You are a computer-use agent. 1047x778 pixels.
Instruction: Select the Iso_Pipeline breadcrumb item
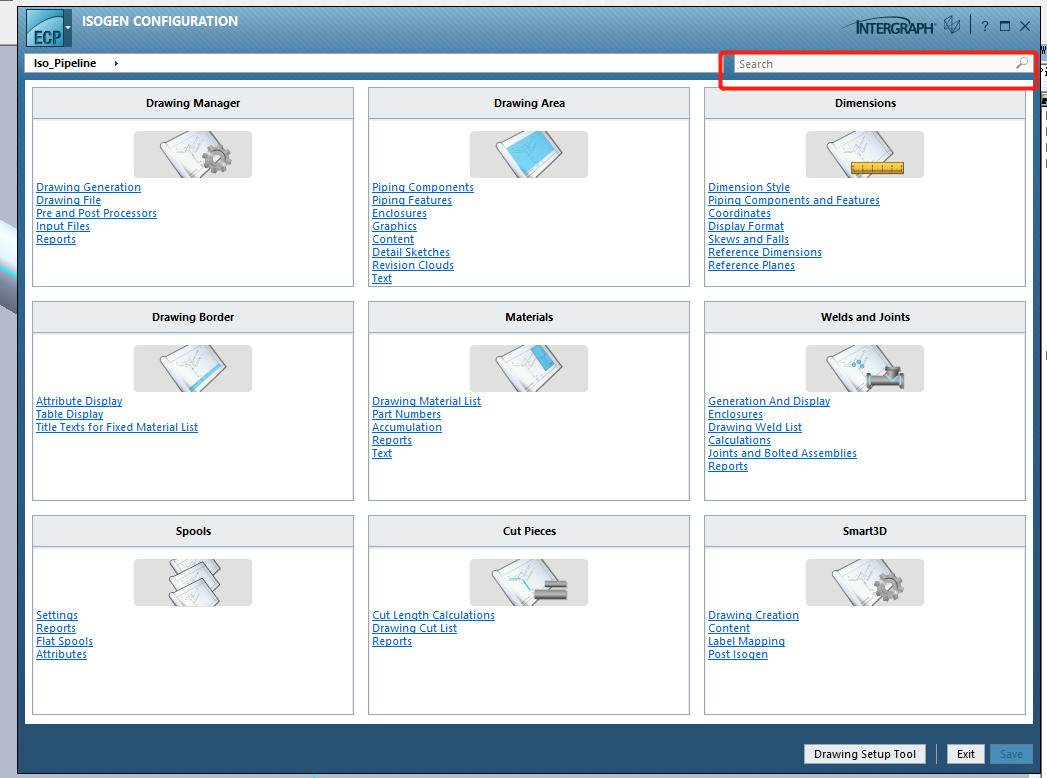point(65,63)
